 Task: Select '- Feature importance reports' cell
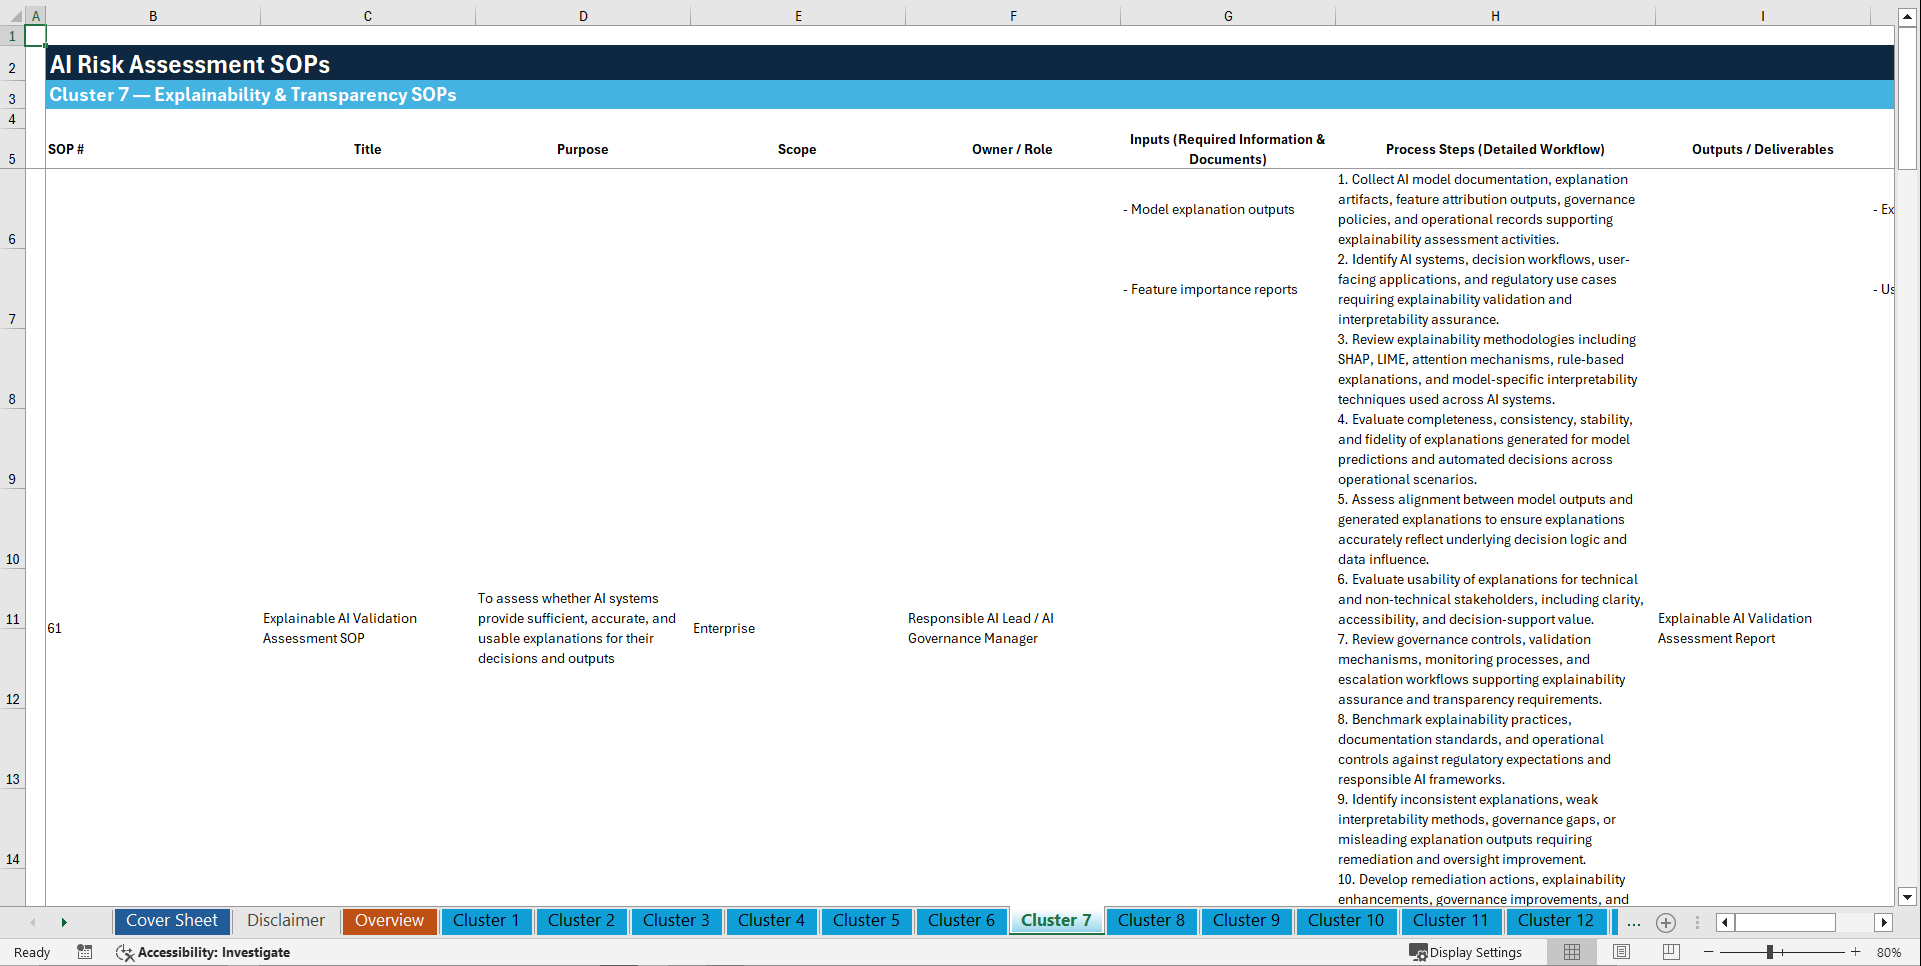tap(1228, 289)
